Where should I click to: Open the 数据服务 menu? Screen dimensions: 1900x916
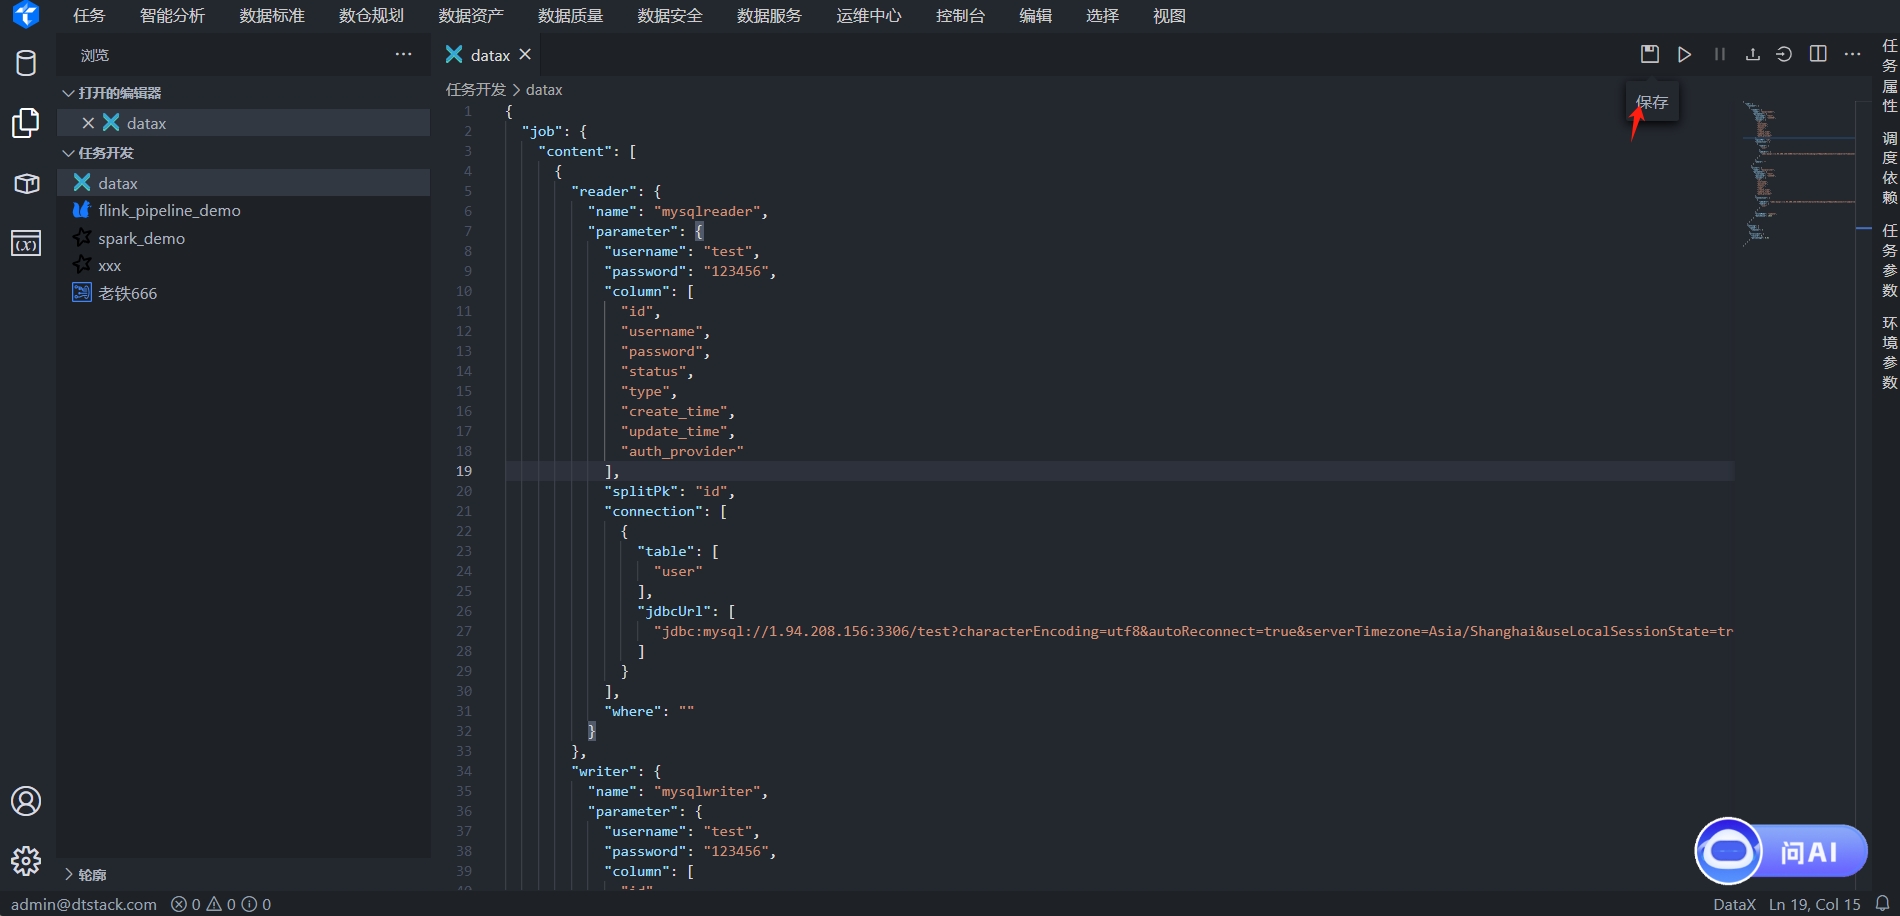tap(769, 16)
